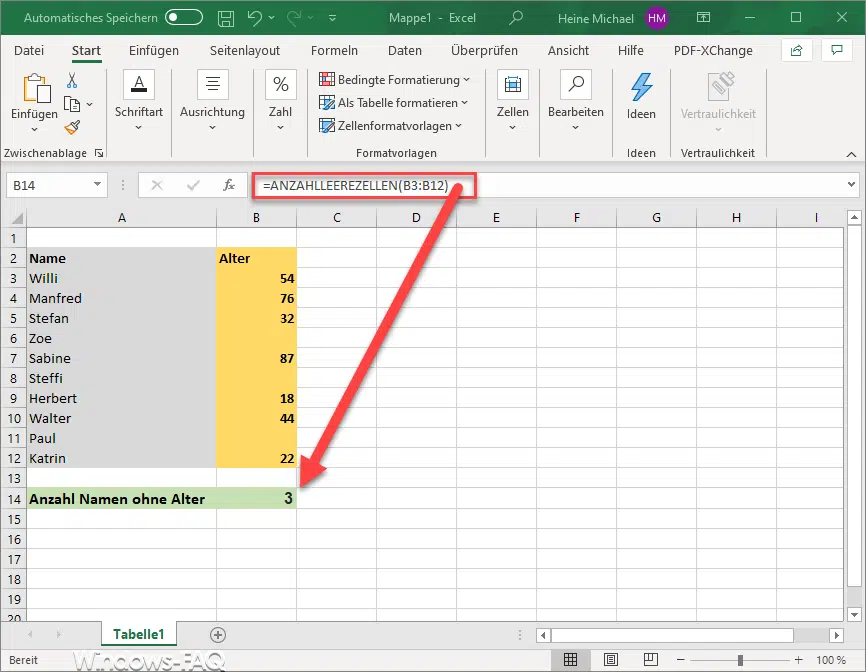Select cell B14 showing value 3
Screen dimensions: 866x672
[256, 498]
